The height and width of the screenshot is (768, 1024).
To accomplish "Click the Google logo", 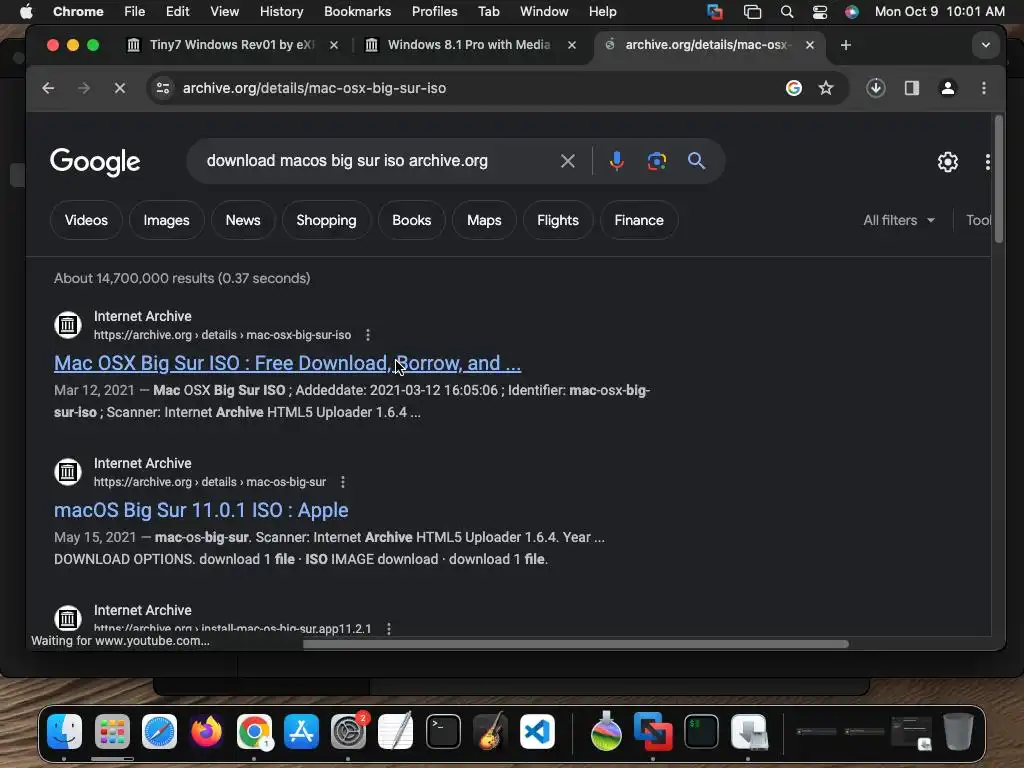I will (x=95, y=161).
